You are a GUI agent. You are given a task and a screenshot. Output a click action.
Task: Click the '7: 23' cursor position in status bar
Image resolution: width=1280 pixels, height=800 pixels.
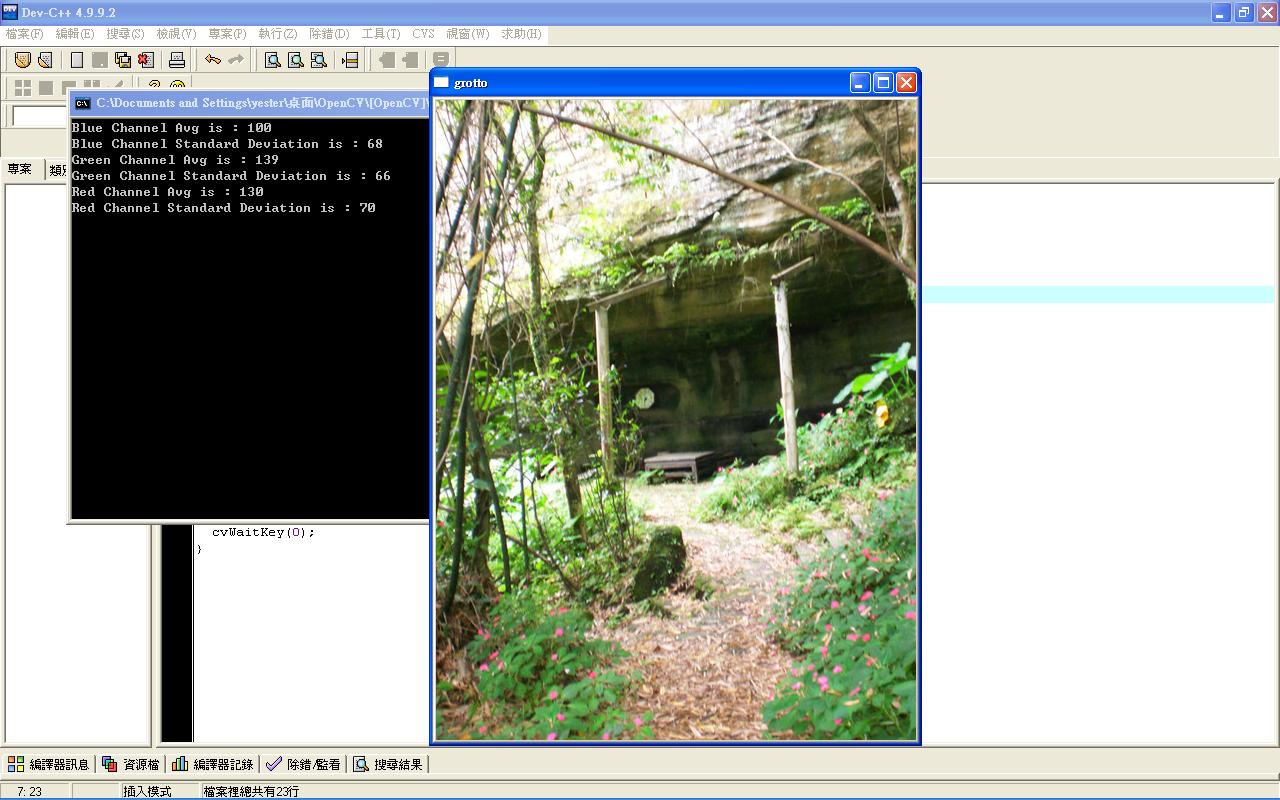point(29,791)
